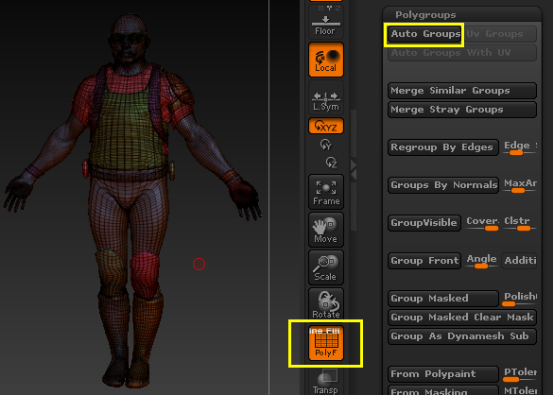The image size is (554, 396).
Task: Toggle XYZ rotation mode button
Action: 326,126
